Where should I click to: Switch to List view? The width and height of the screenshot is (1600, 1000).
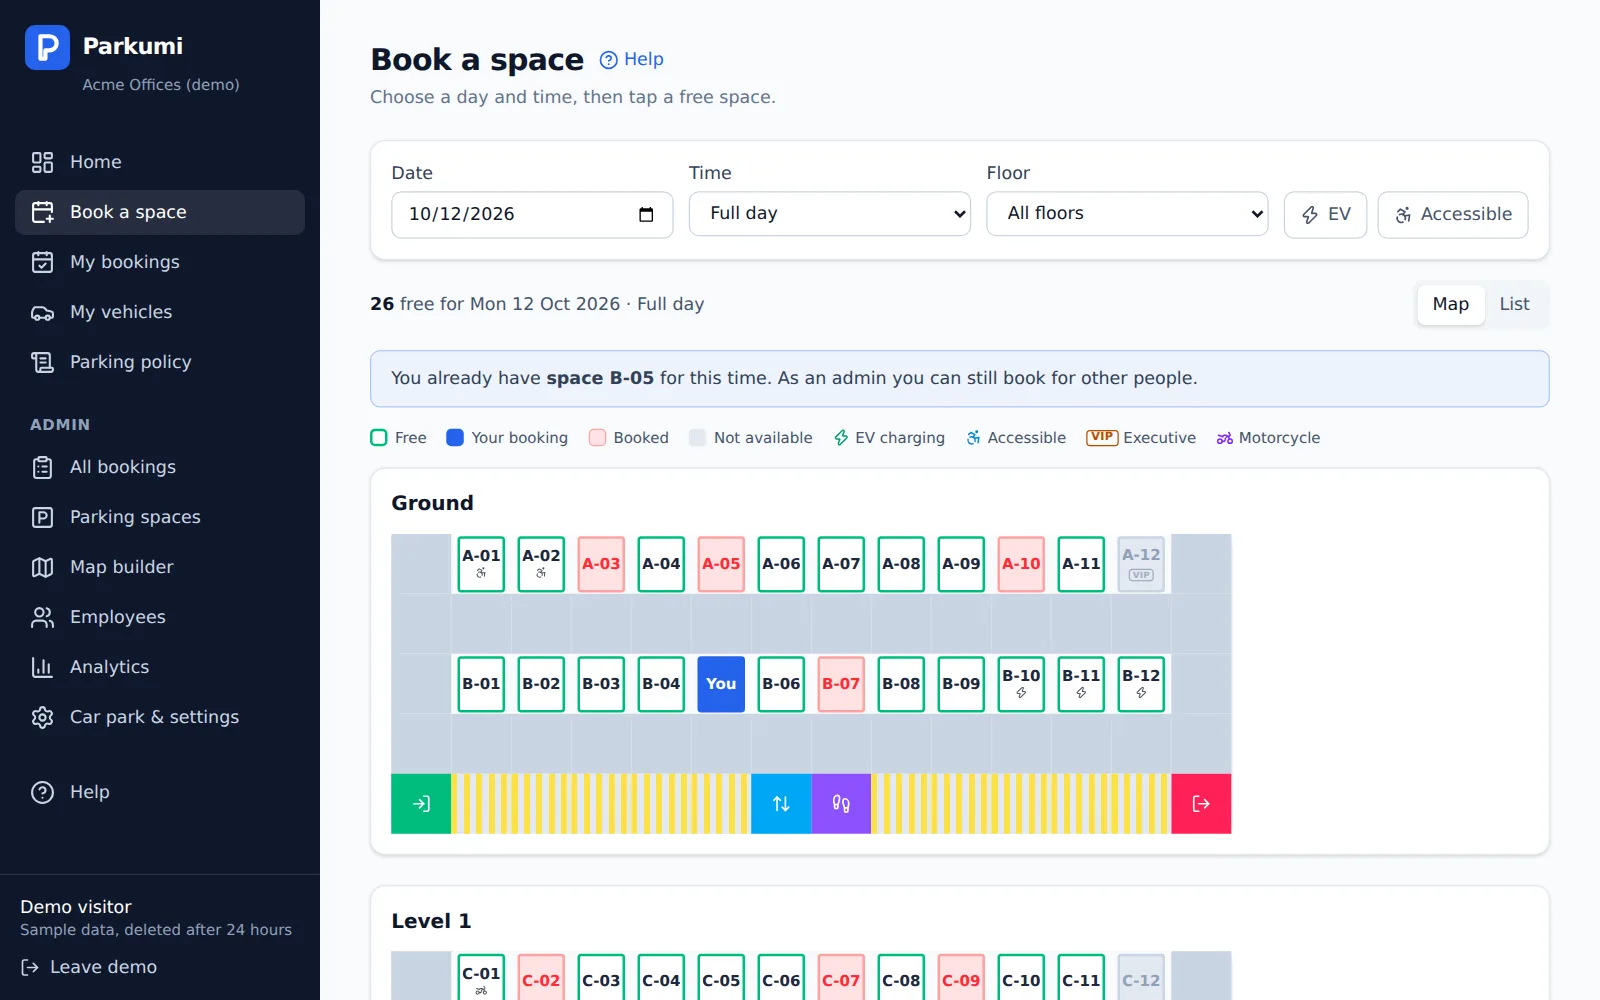[x=1514, y=304]
